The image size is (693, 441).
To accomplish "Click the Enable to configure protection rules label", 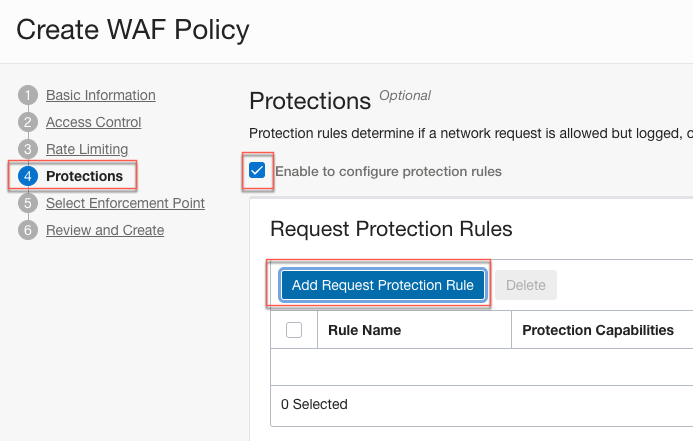I will pos(388,171).
